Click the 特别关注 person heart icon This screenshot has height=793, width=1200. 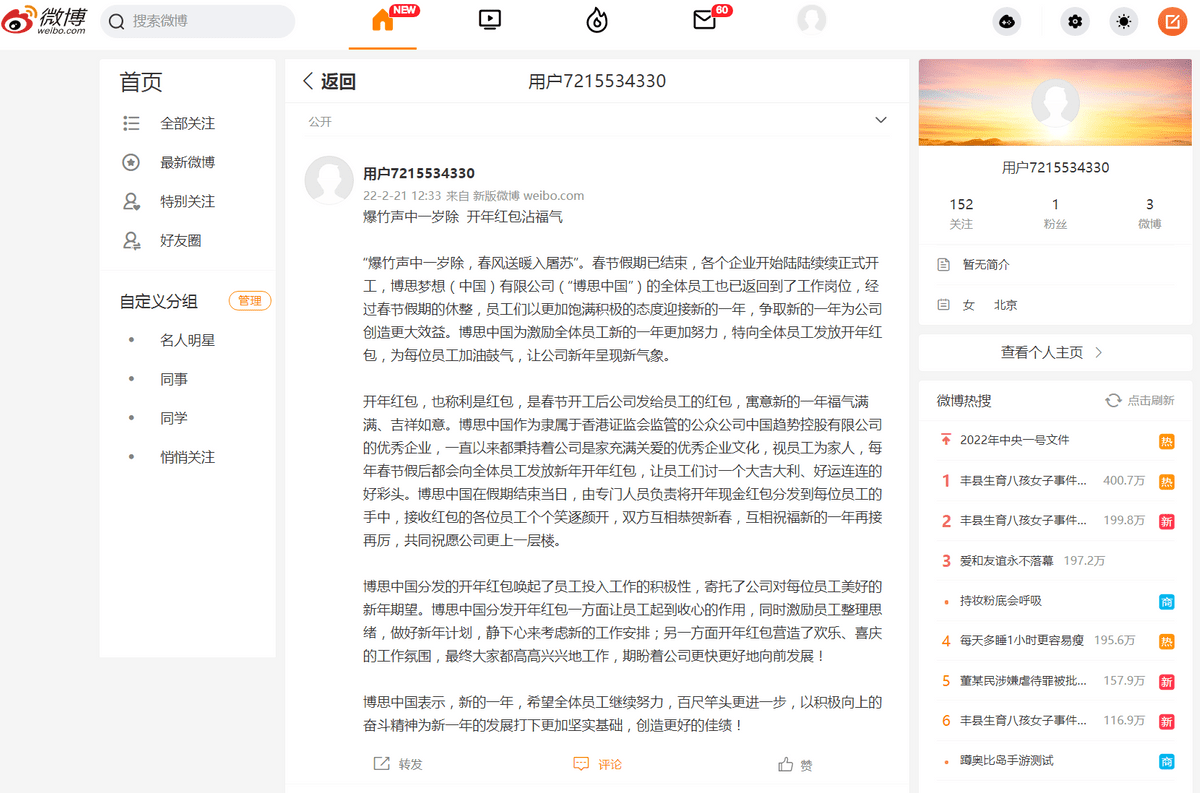click(x=131, y=201)
